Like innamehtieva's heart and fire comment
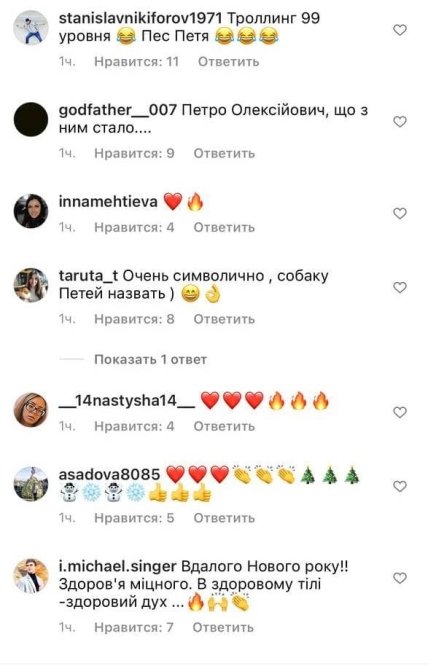 [x=400, y=213]
